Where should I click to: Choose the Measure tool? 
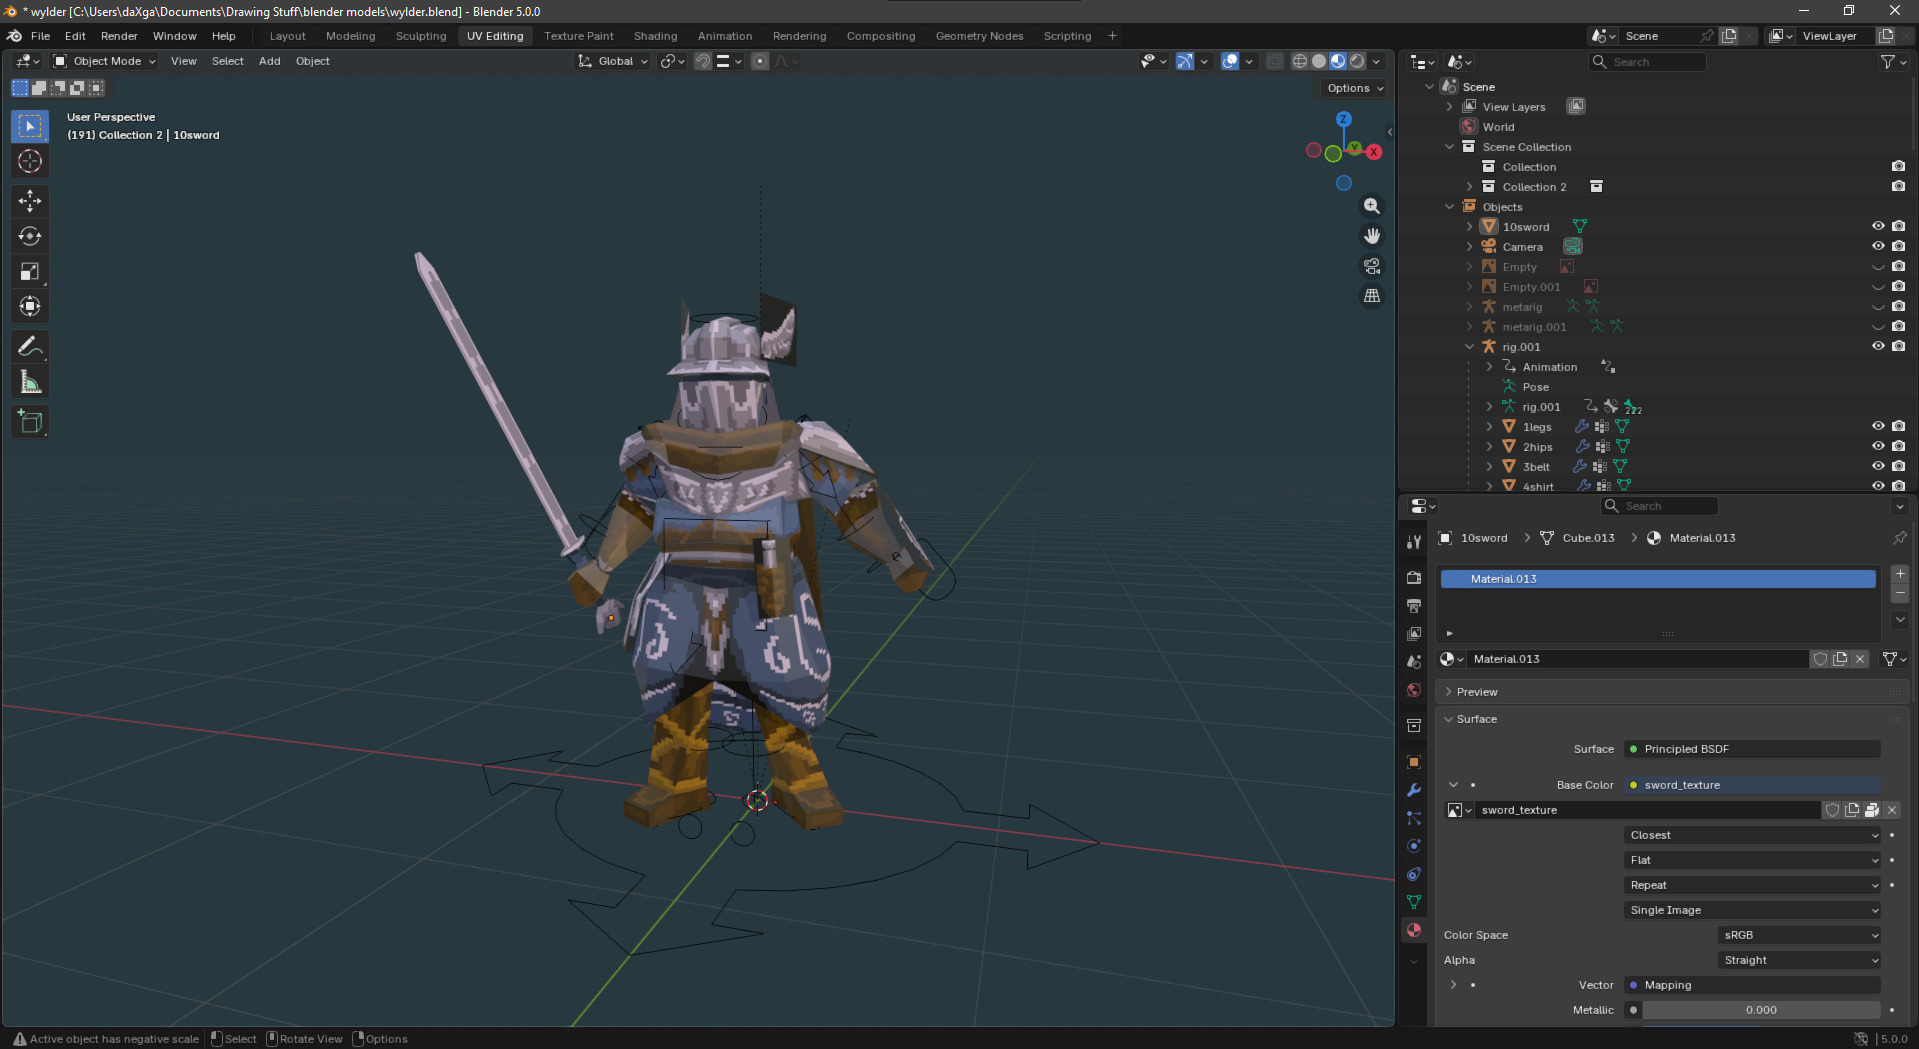point(30,382)
